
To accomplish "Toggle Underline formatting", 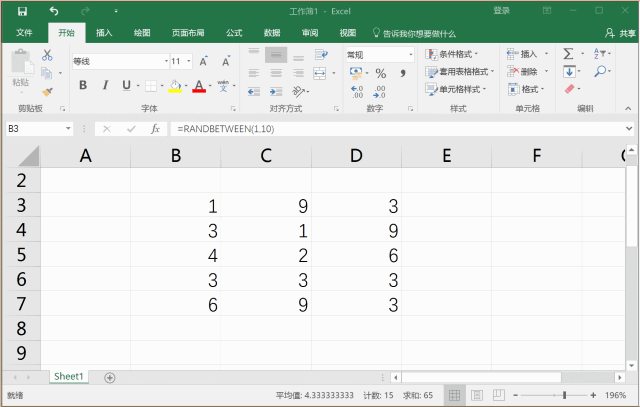I will (x=127, y=85).
